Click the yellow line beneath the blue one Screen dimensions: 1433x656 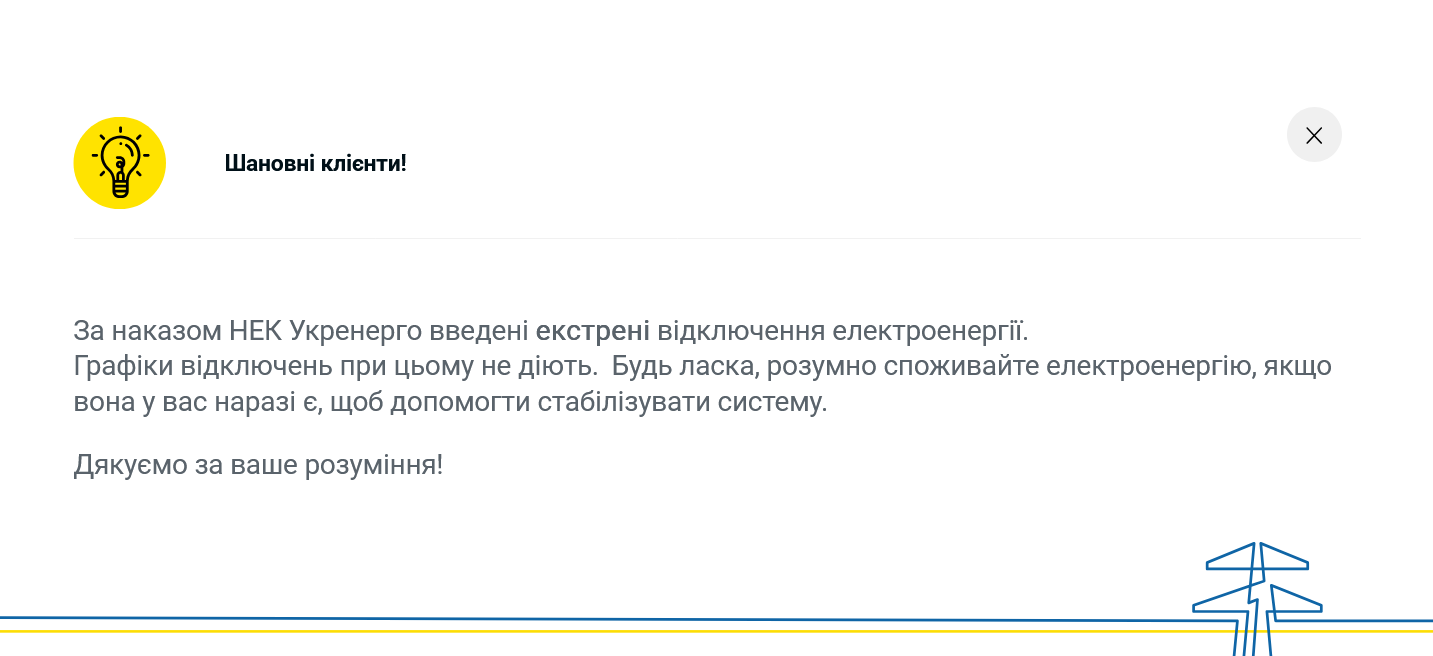click(600, 632)
